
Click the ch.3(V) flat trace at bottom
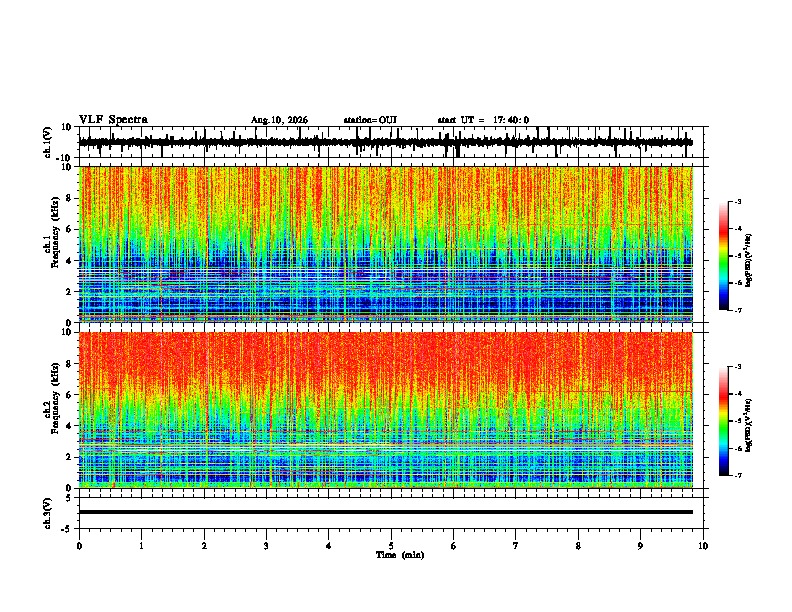pos(386,512)
